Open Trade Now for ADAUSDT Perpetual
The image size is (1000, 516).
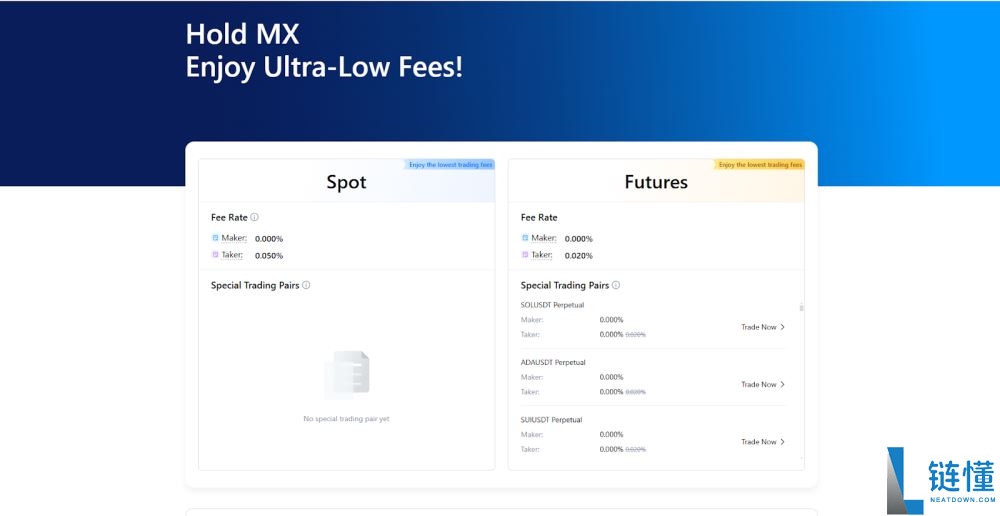(763, 385)
